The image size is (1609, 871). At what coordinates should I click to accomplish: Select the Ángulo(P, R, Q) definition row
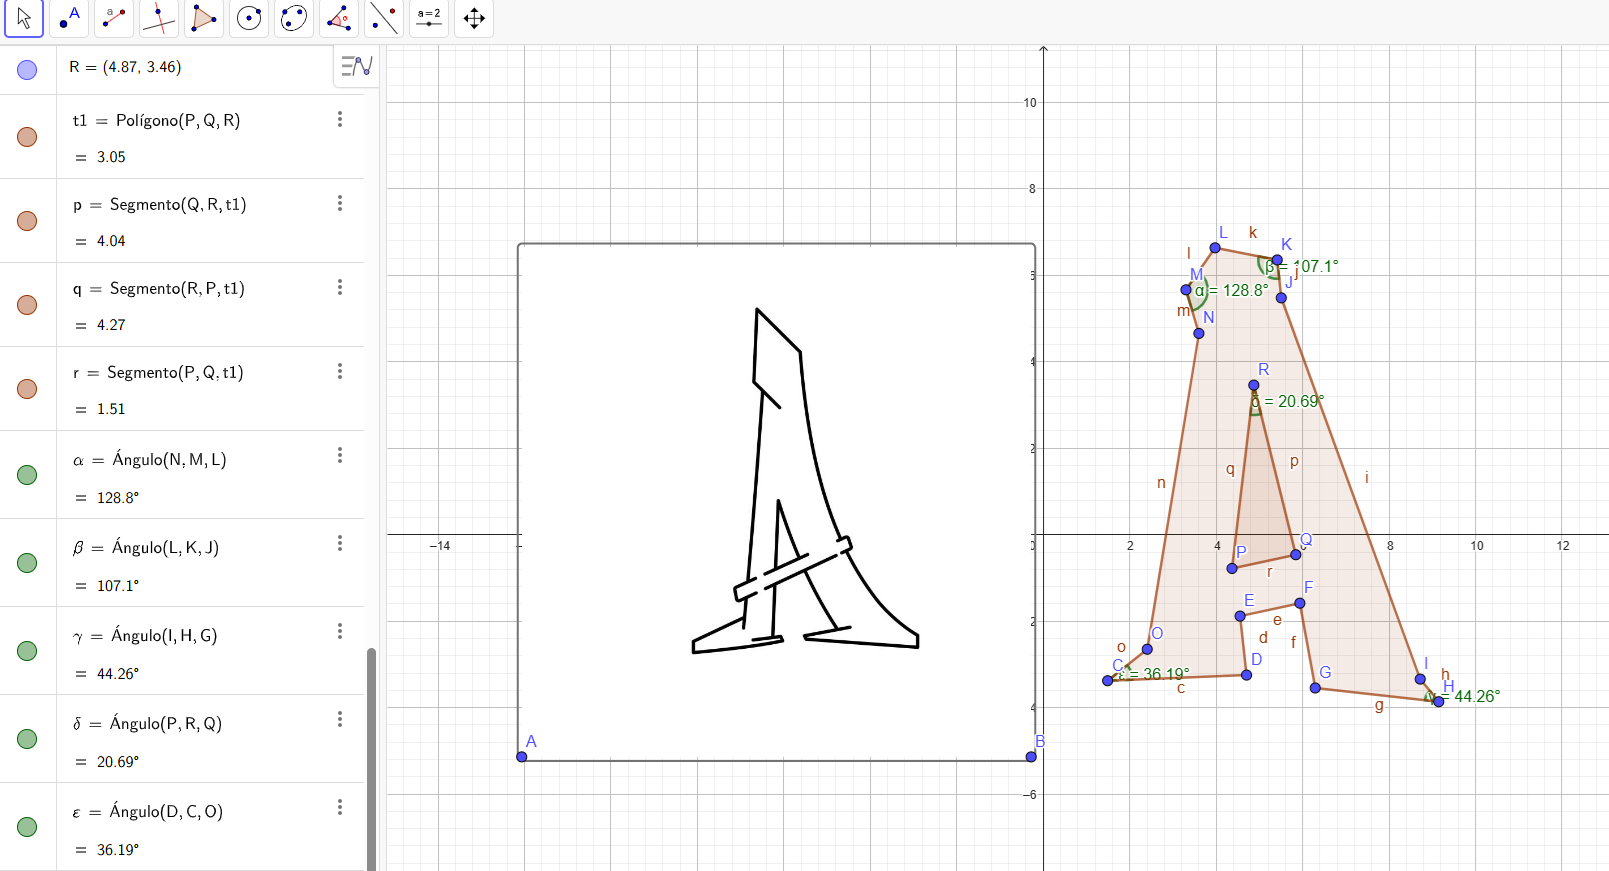(165, 723)
